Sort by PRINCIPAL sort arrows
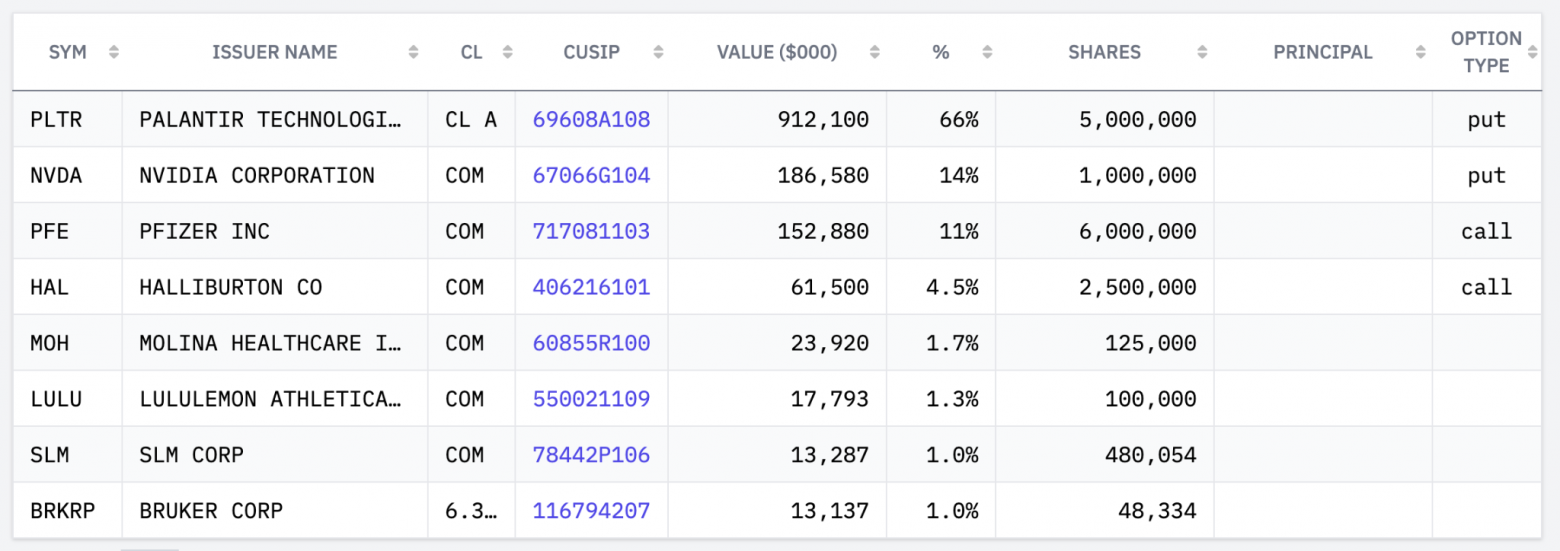1560x551 pixels. pos(1420,52)
